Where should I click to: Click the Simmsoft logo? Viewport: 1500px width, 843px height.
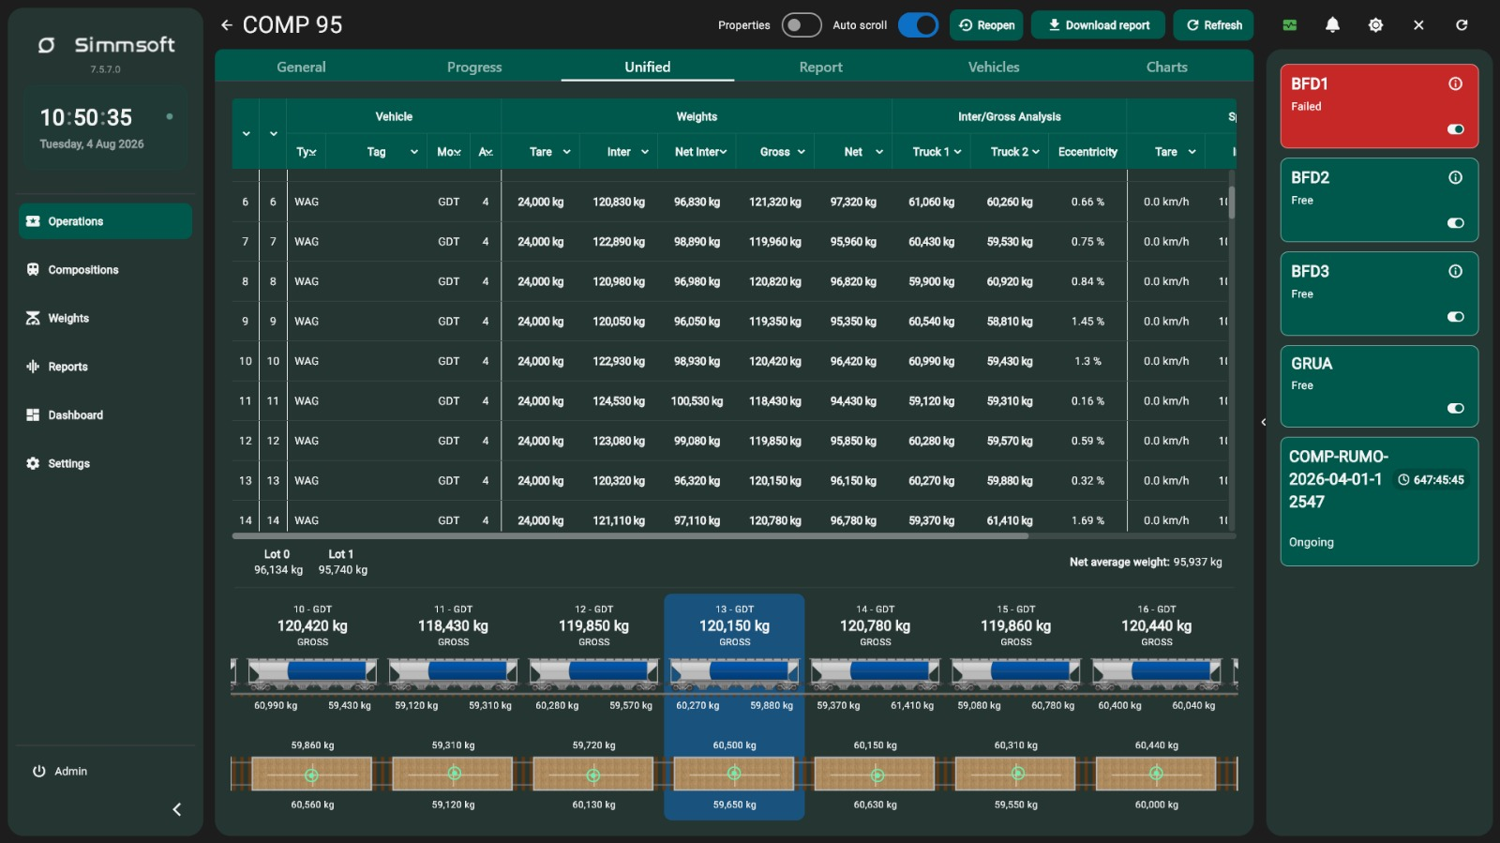click(x=106, y=45)
